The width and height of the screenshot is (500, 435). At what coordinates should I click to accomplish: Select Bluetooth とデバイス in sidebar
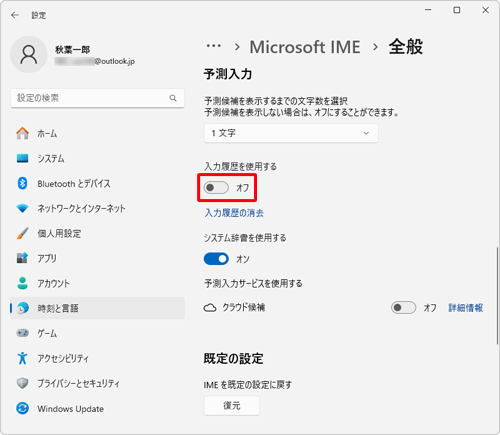point(97,183)
